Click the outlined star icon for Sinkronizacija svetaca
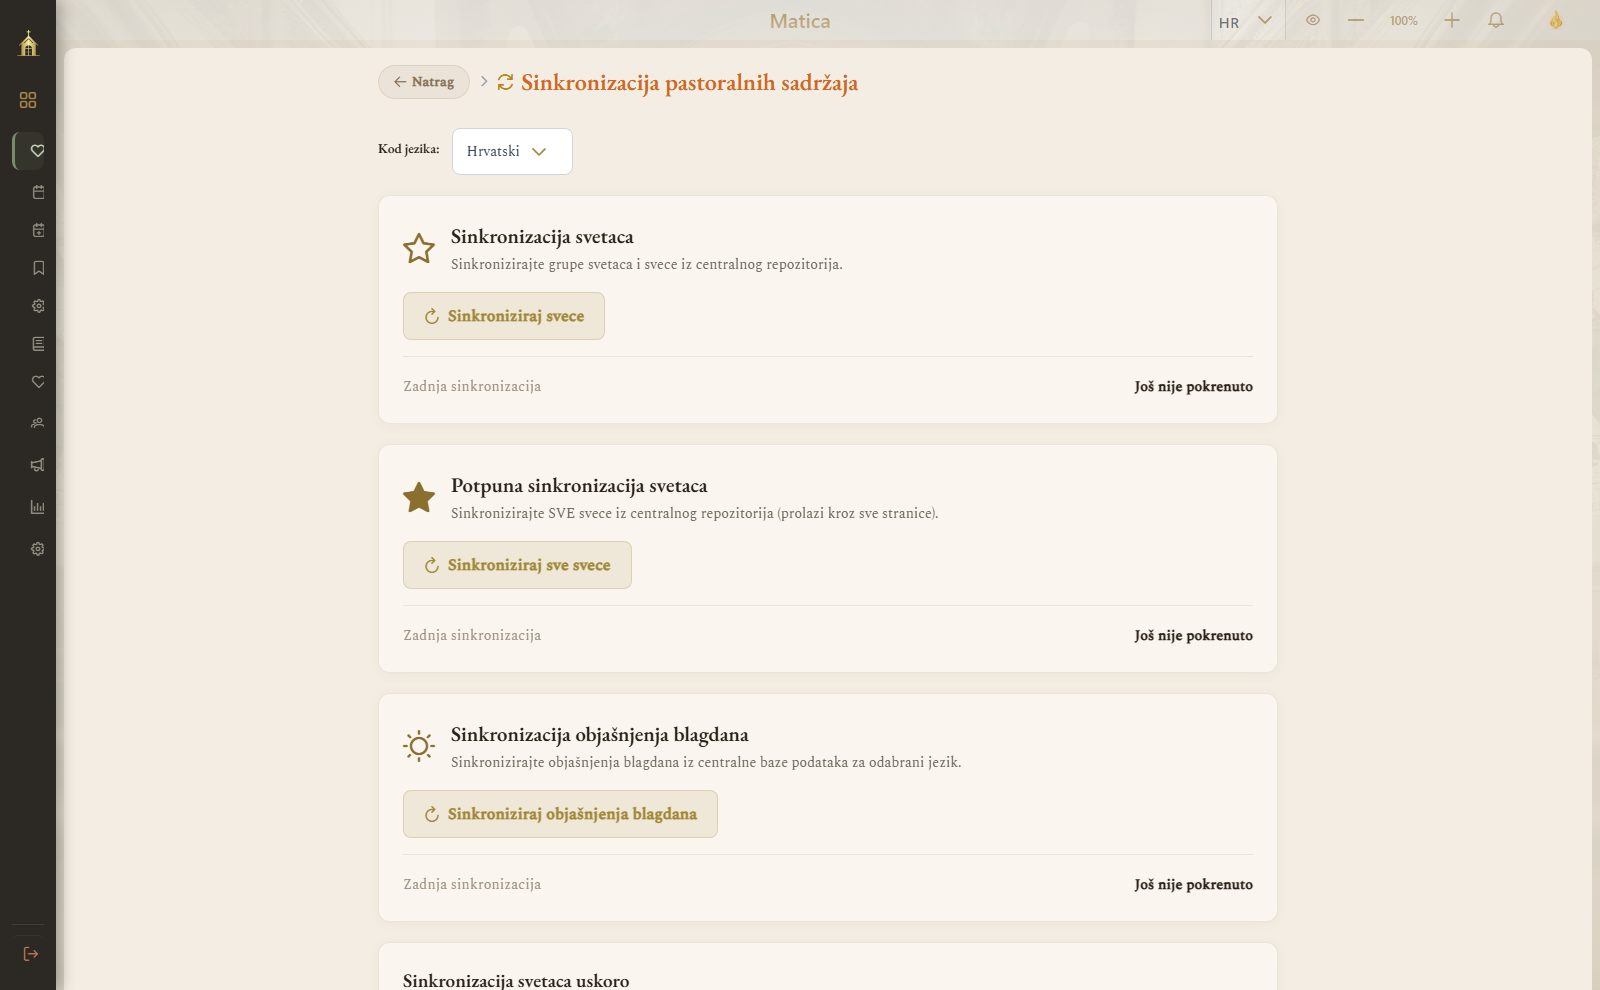 [419, 248]
